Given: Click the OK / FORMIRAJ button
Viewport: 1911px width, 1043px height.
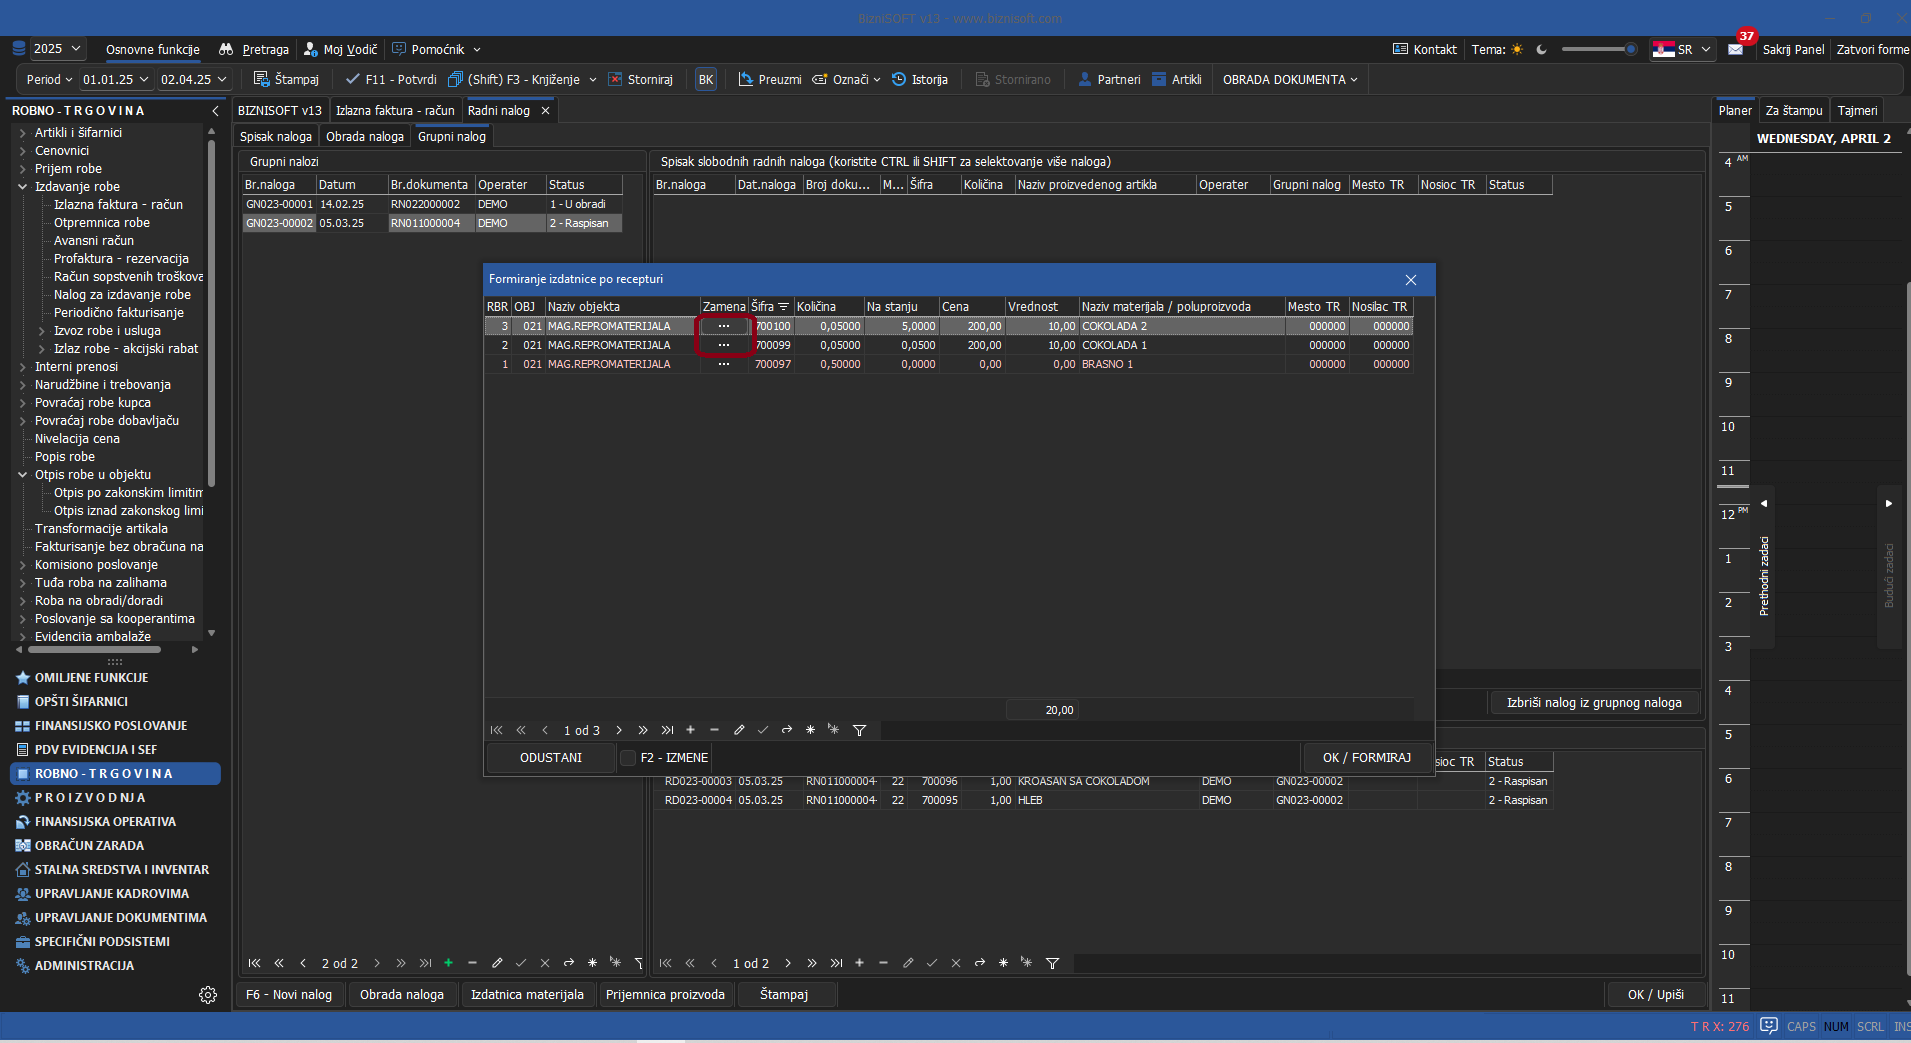Looking at the screenshot, I should coord(1366,758).
